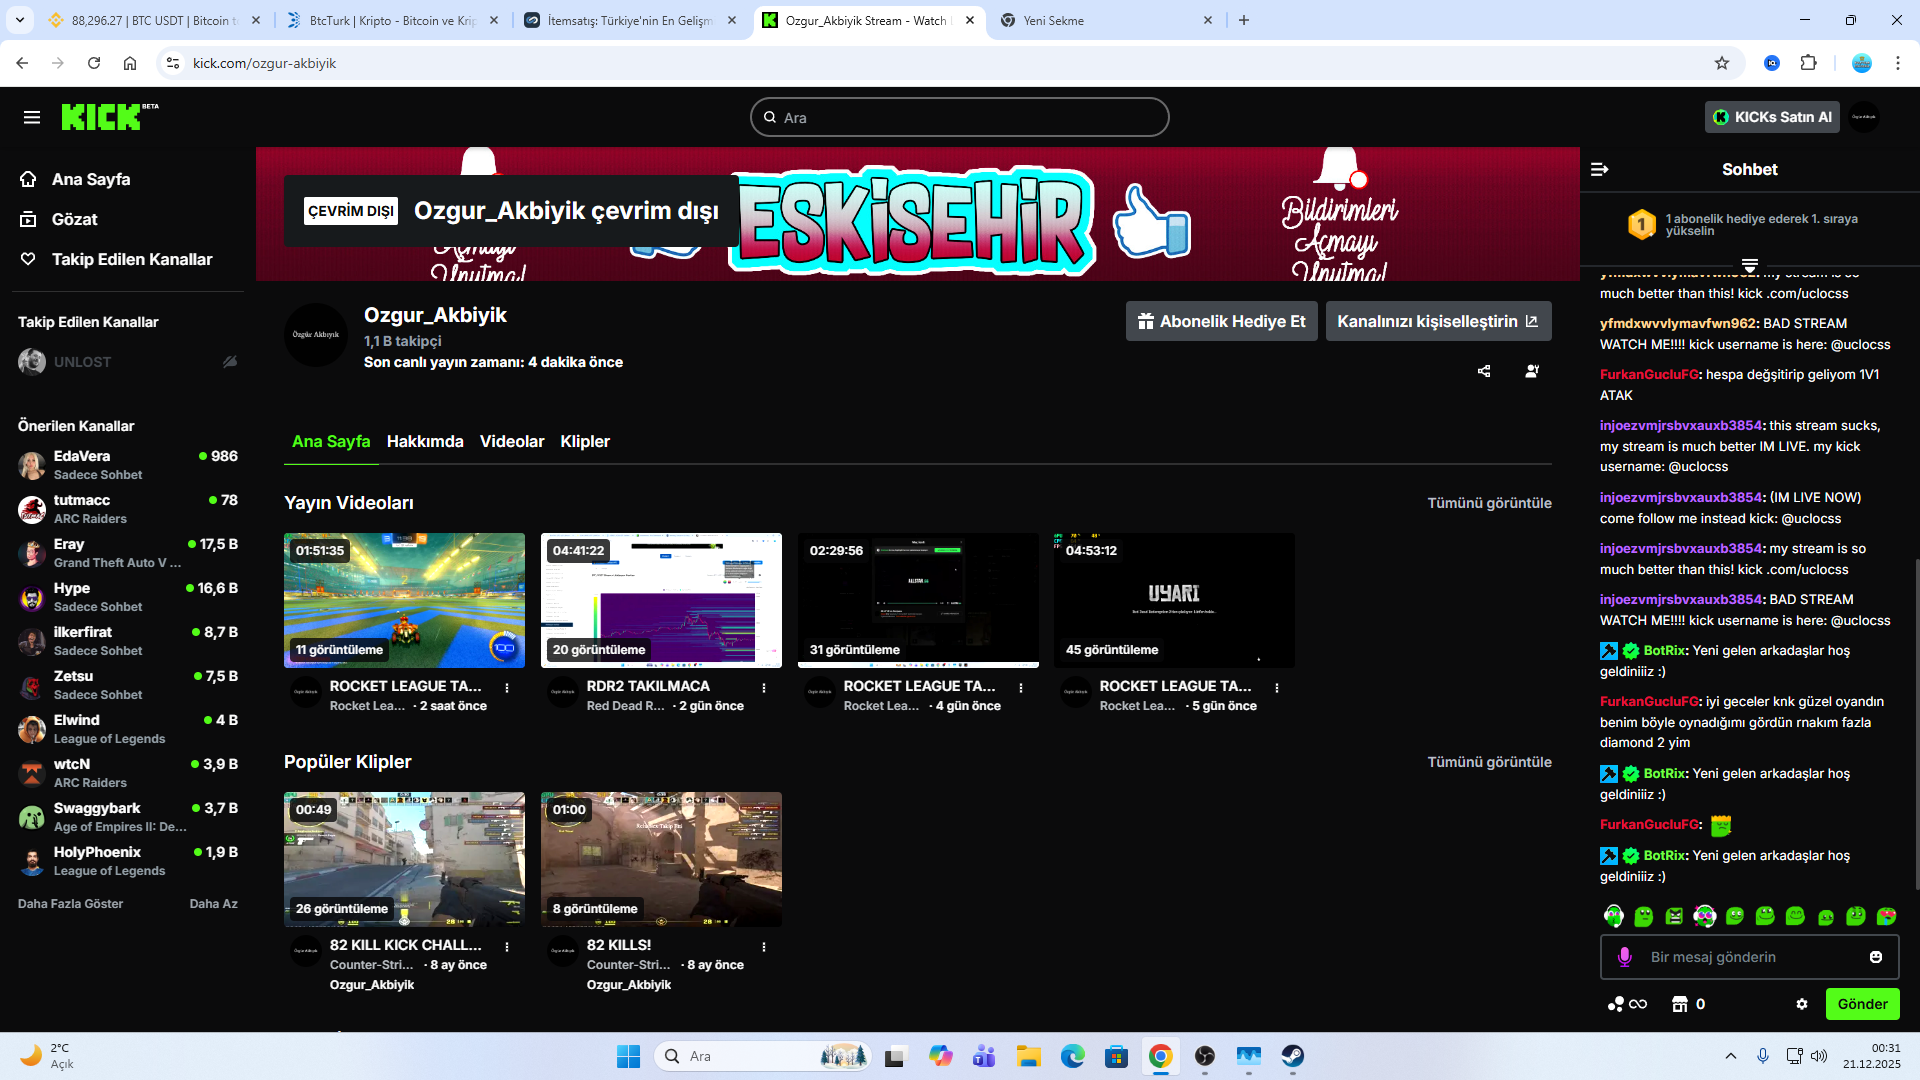Image resolution: width=1920 pixels, height=1080 pixels.
Task: Open options for the RDR2 TAKILMACA video
Action: click(x=764, y=688)
